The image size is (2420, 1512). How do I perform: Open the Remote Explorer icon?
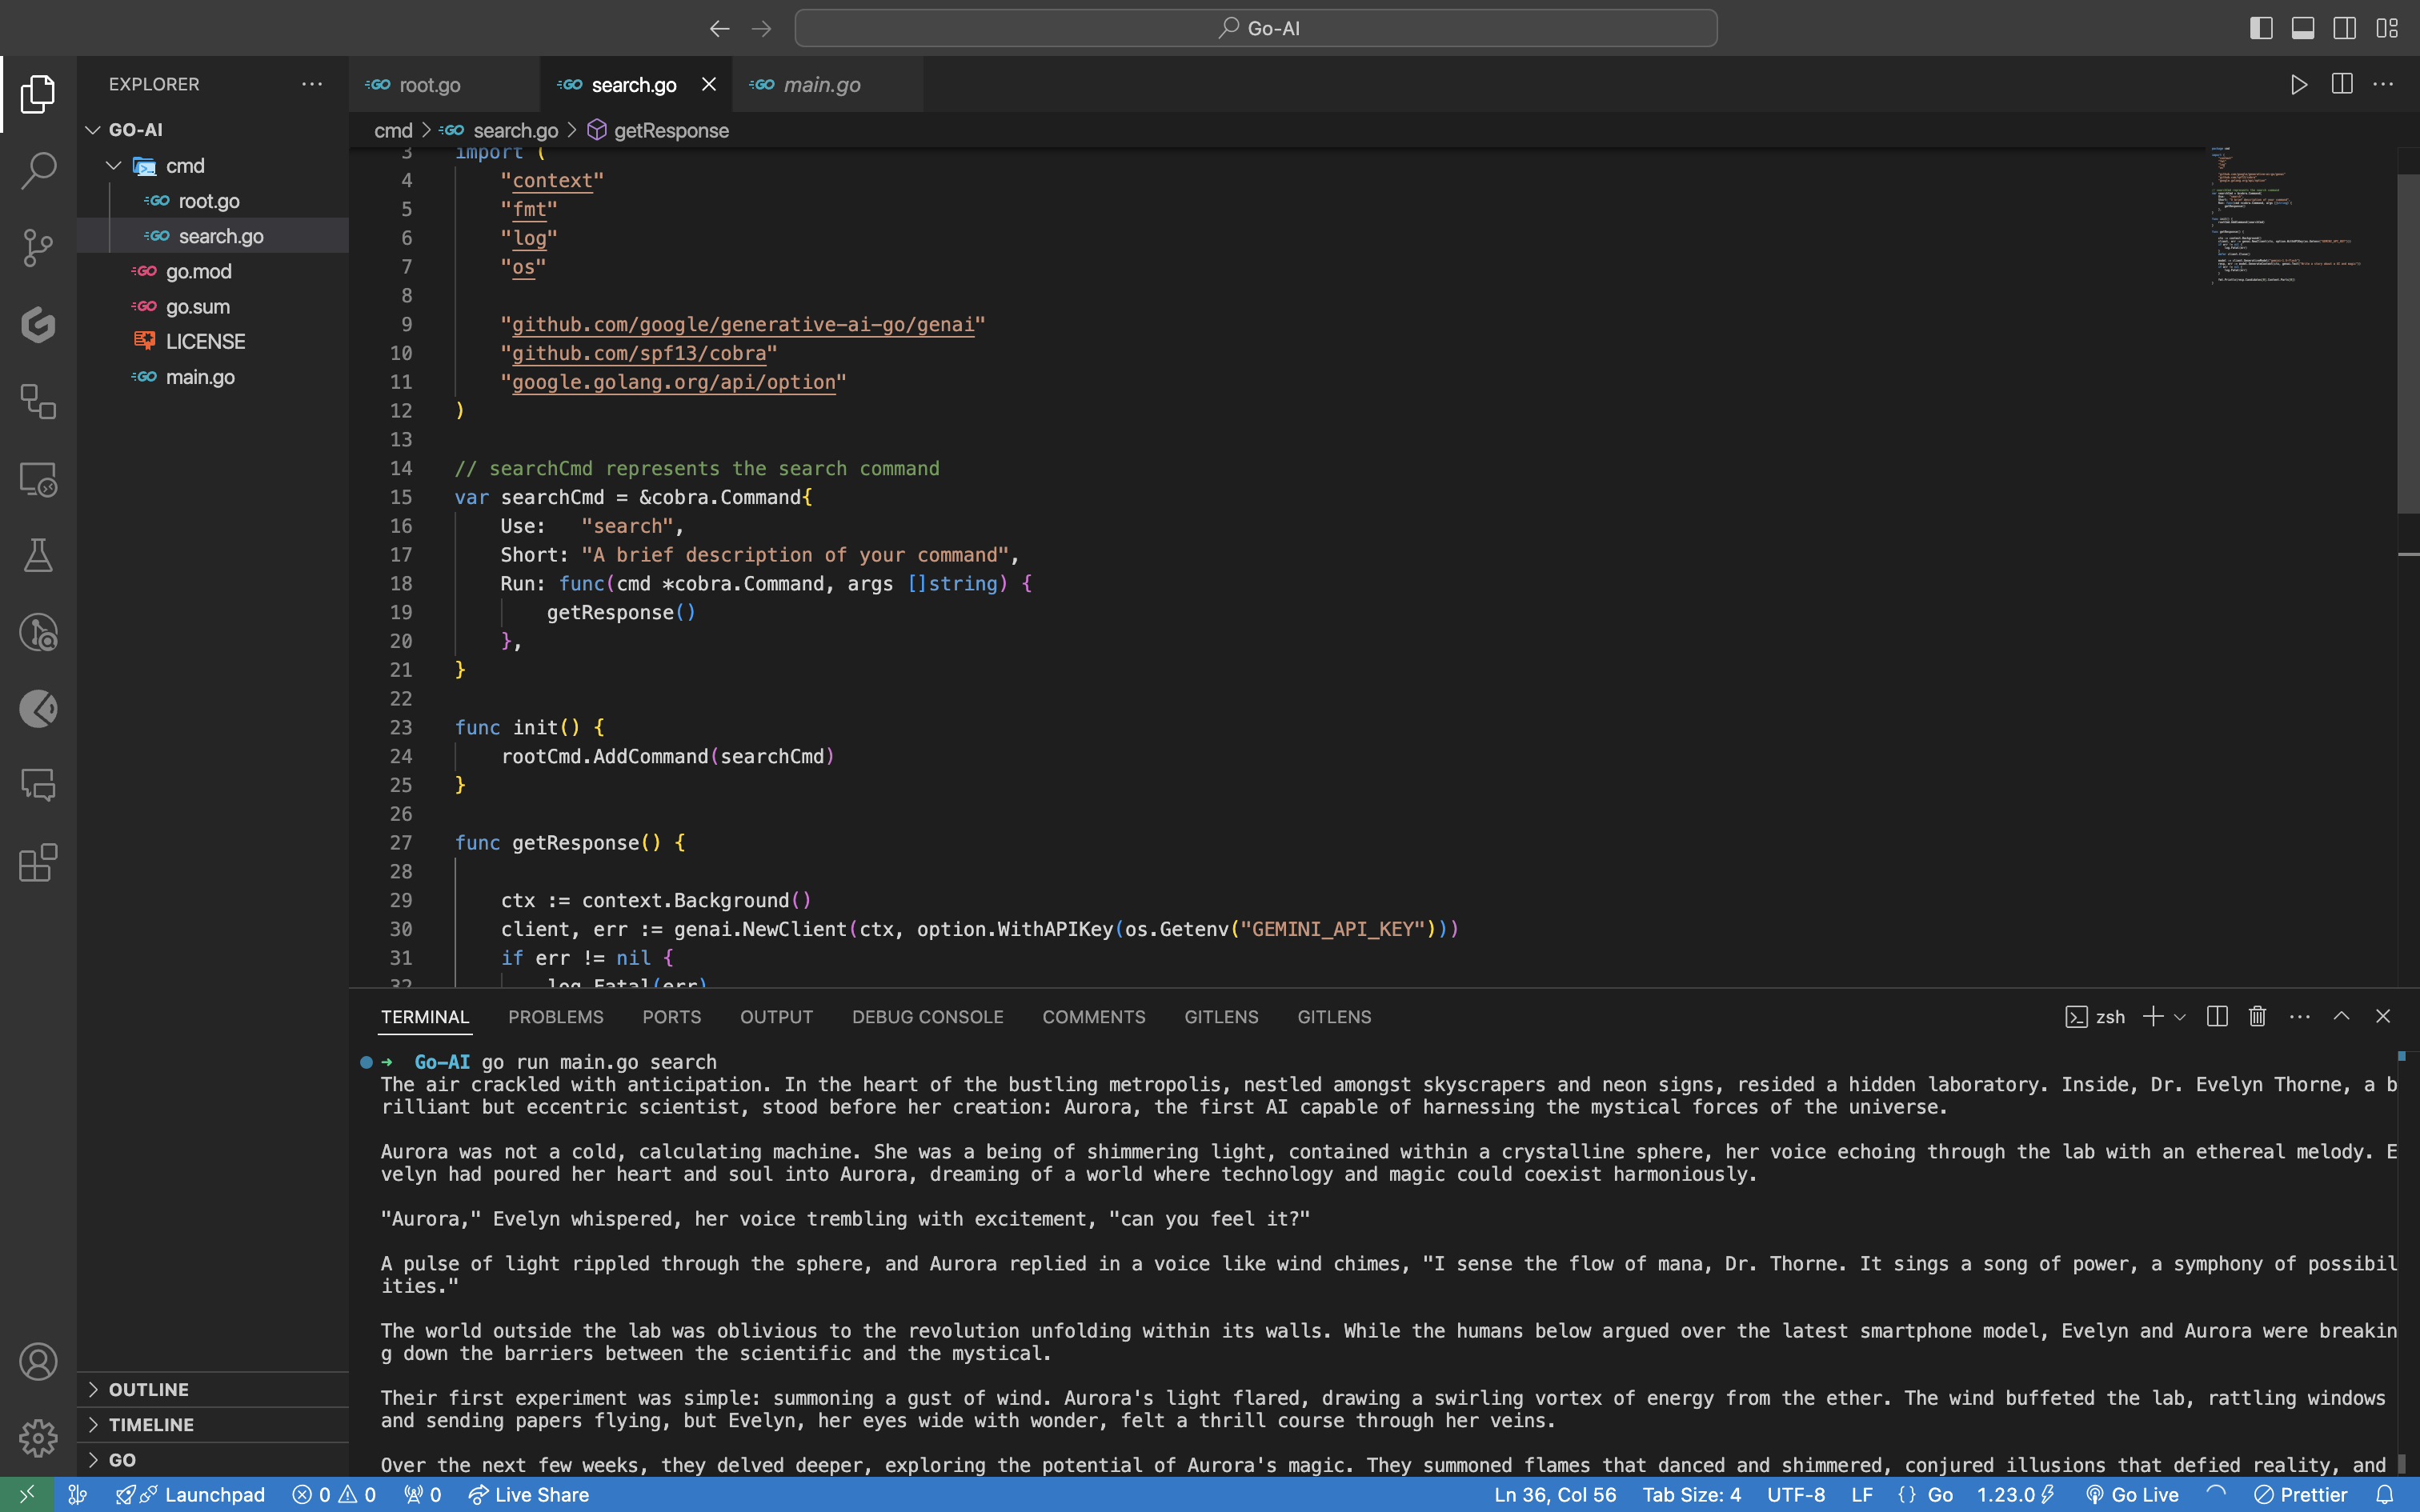(x=38, y=480)
